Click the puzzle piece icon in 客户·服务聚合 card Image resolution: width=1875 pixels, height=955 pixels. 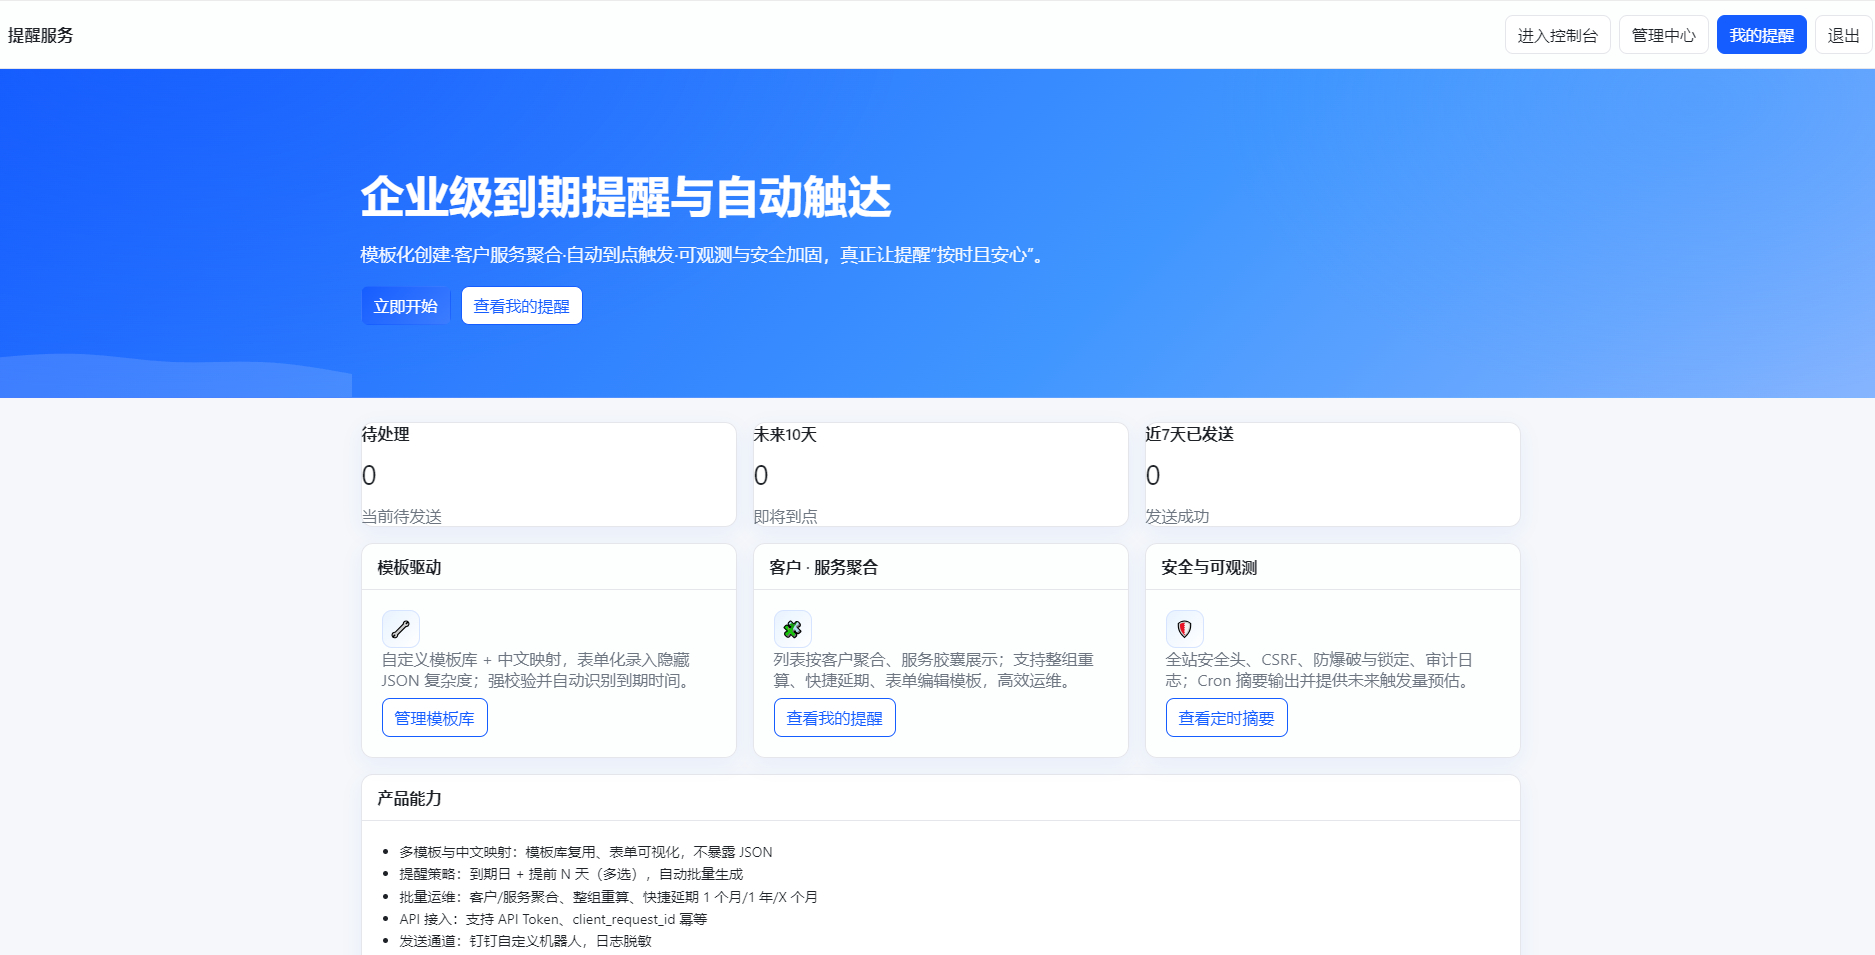pos(792,629)
